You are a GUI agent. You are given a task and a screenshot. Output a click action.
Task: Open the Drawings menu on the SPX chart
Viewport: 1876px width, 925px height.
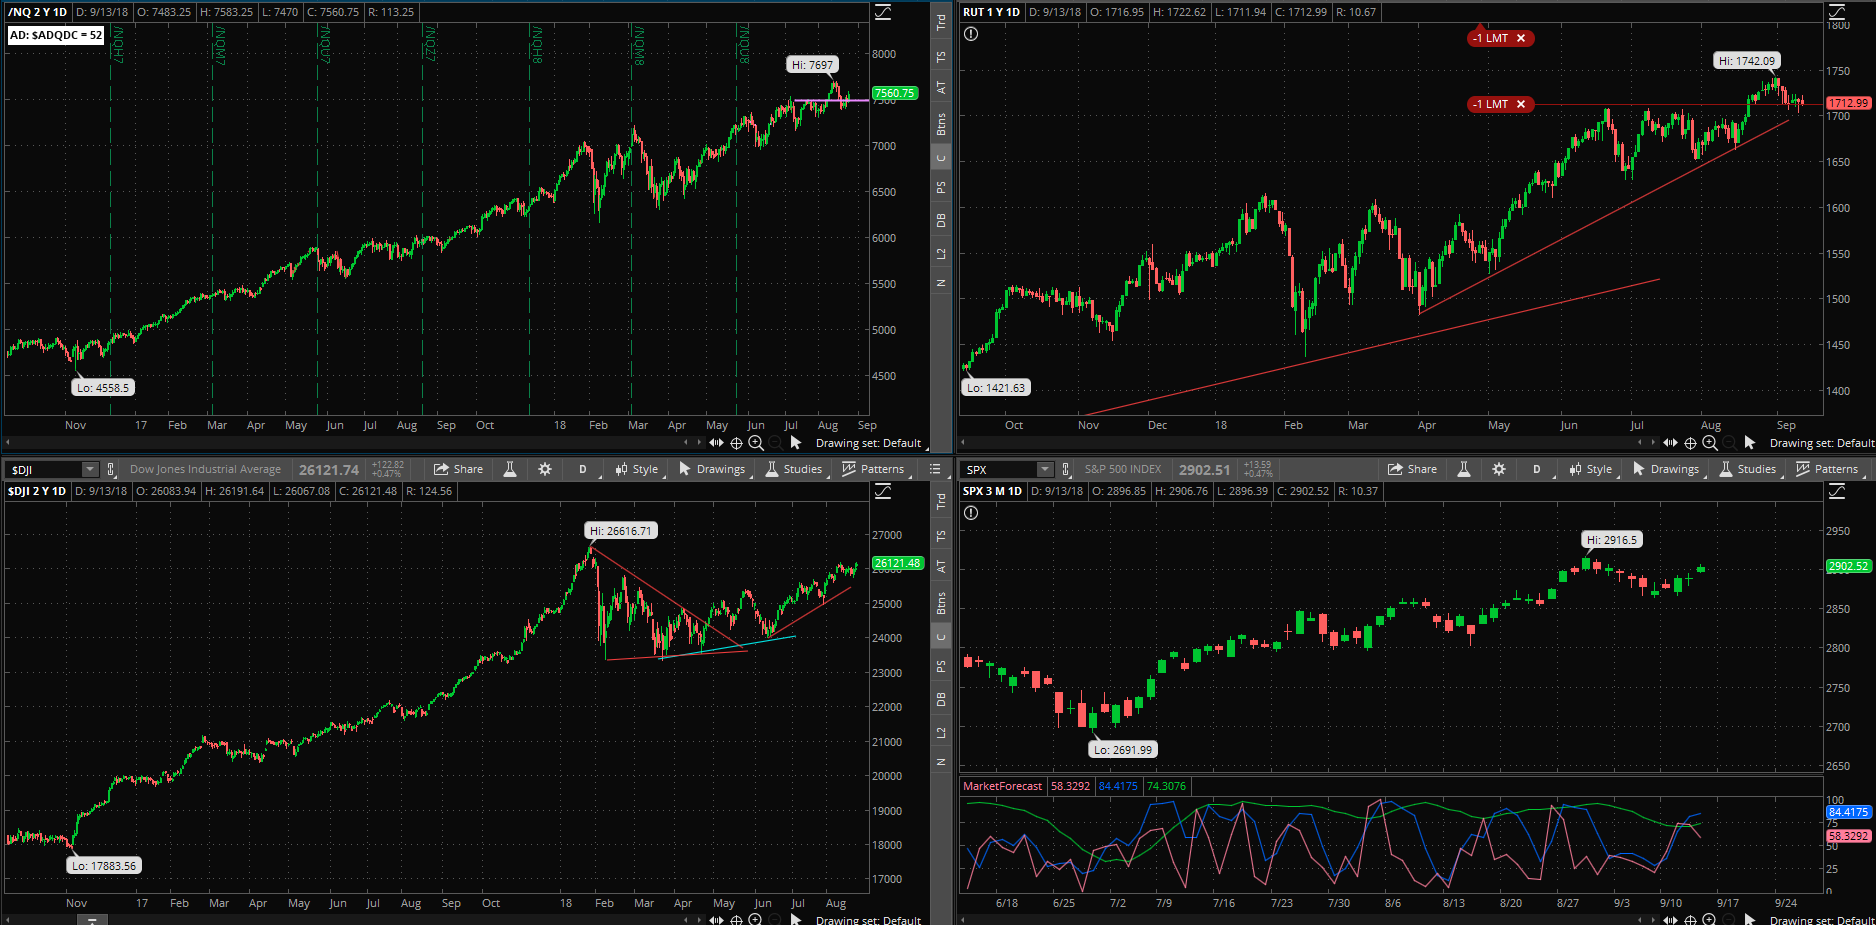(1666, 469)
